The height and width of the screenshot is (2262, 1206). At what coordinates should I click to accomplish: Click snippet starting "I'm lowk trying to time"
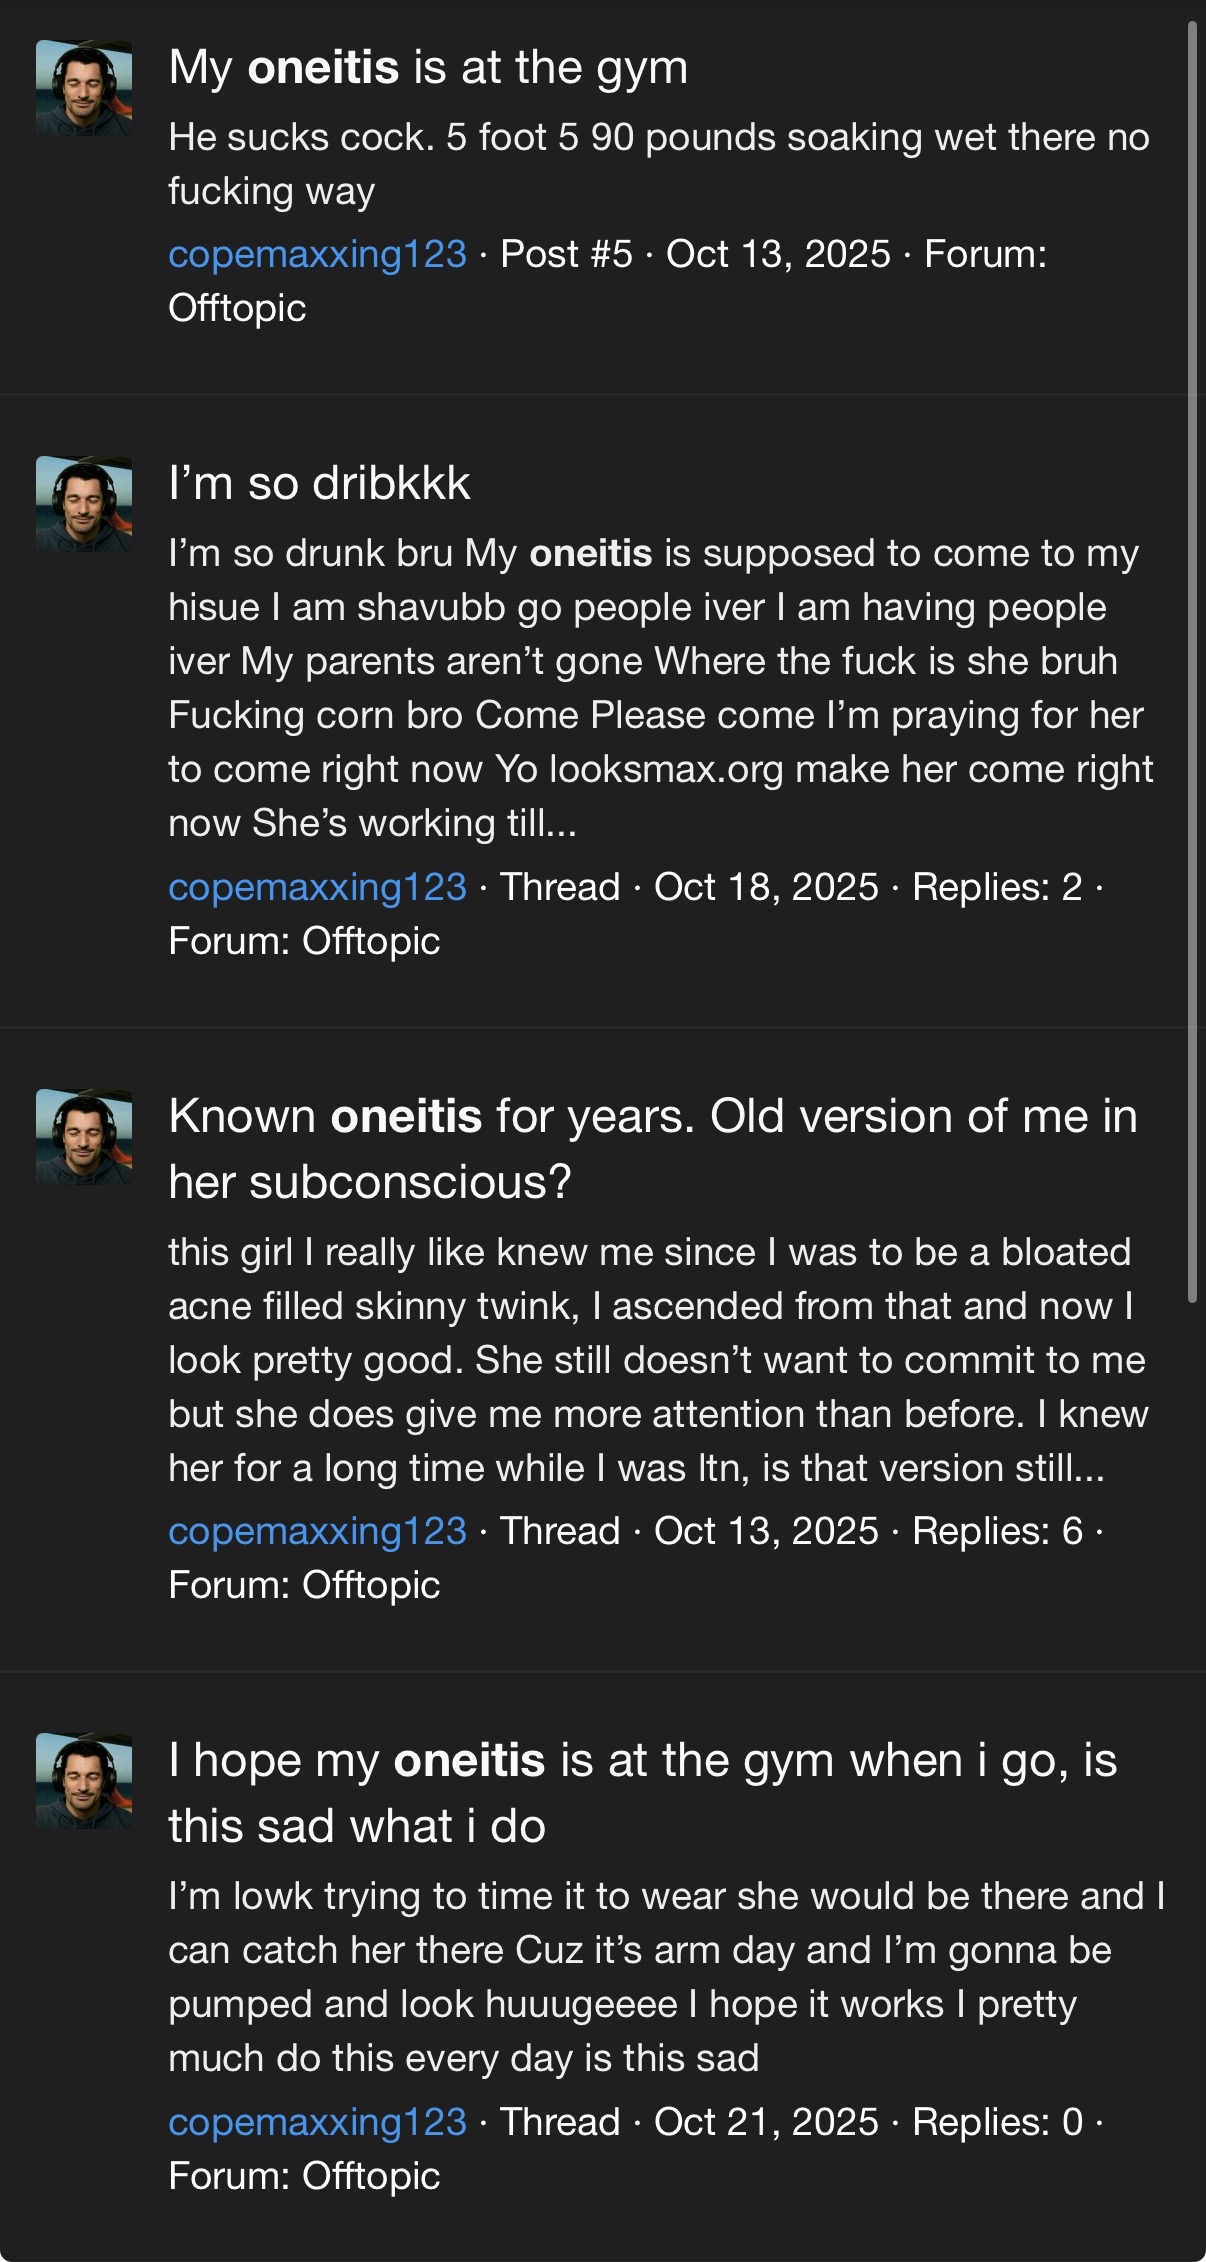(666, 1977)
